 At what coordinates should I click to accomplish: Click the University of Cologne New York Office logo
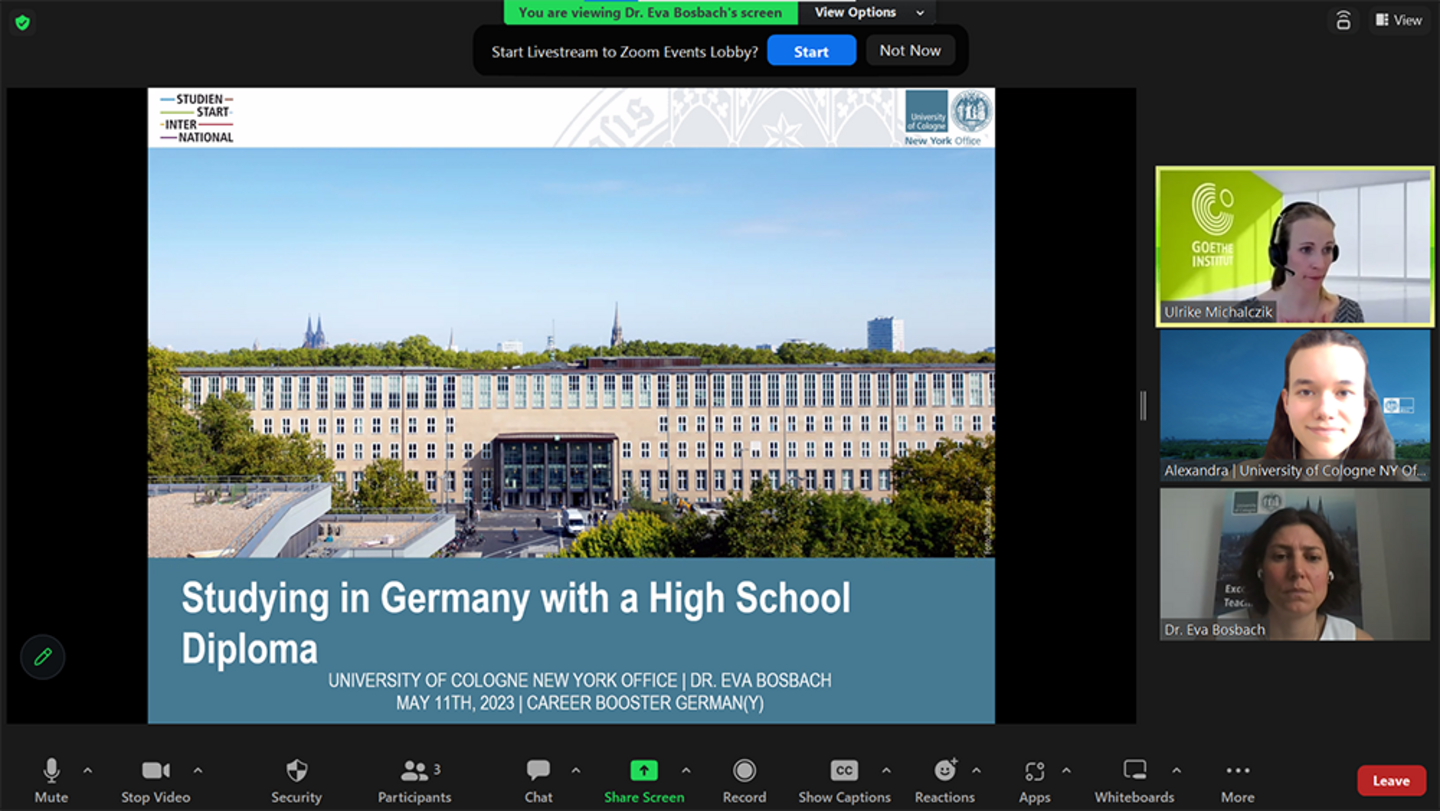pyautogui.click(x=948, y=118)
